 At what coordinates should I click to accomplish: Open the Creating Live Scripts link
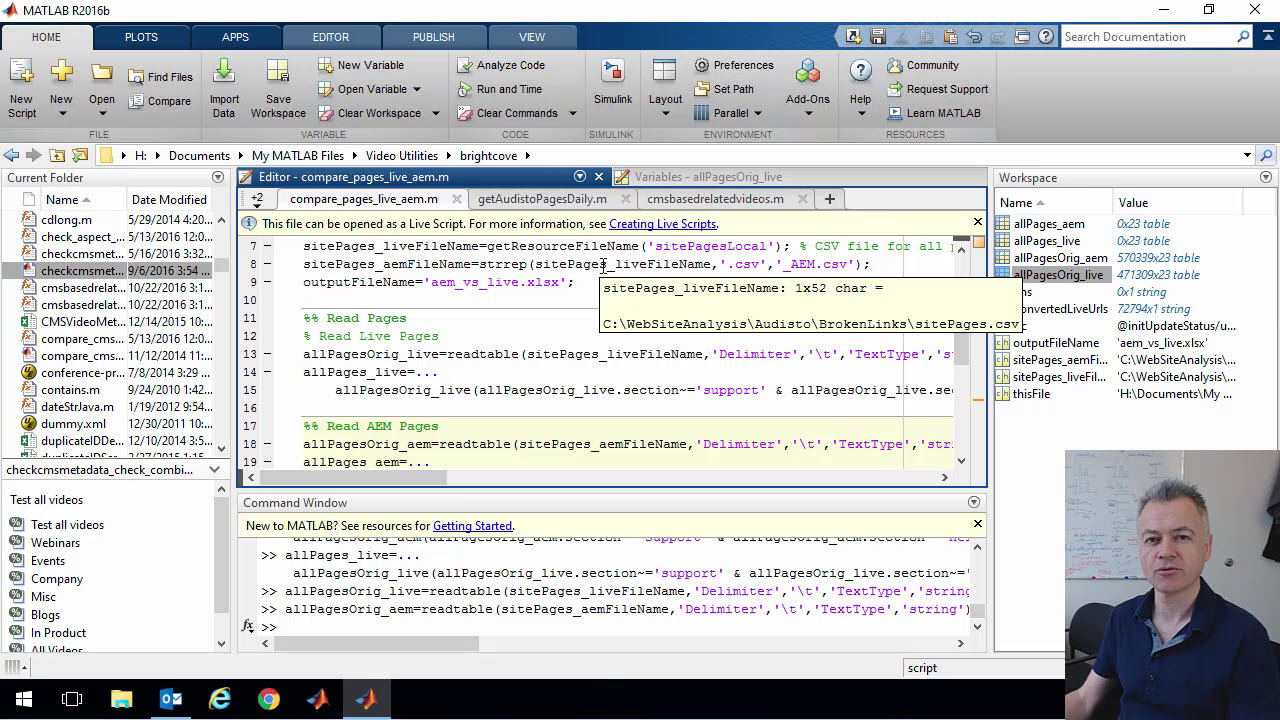pyautogui.click(x=662, y=224)
